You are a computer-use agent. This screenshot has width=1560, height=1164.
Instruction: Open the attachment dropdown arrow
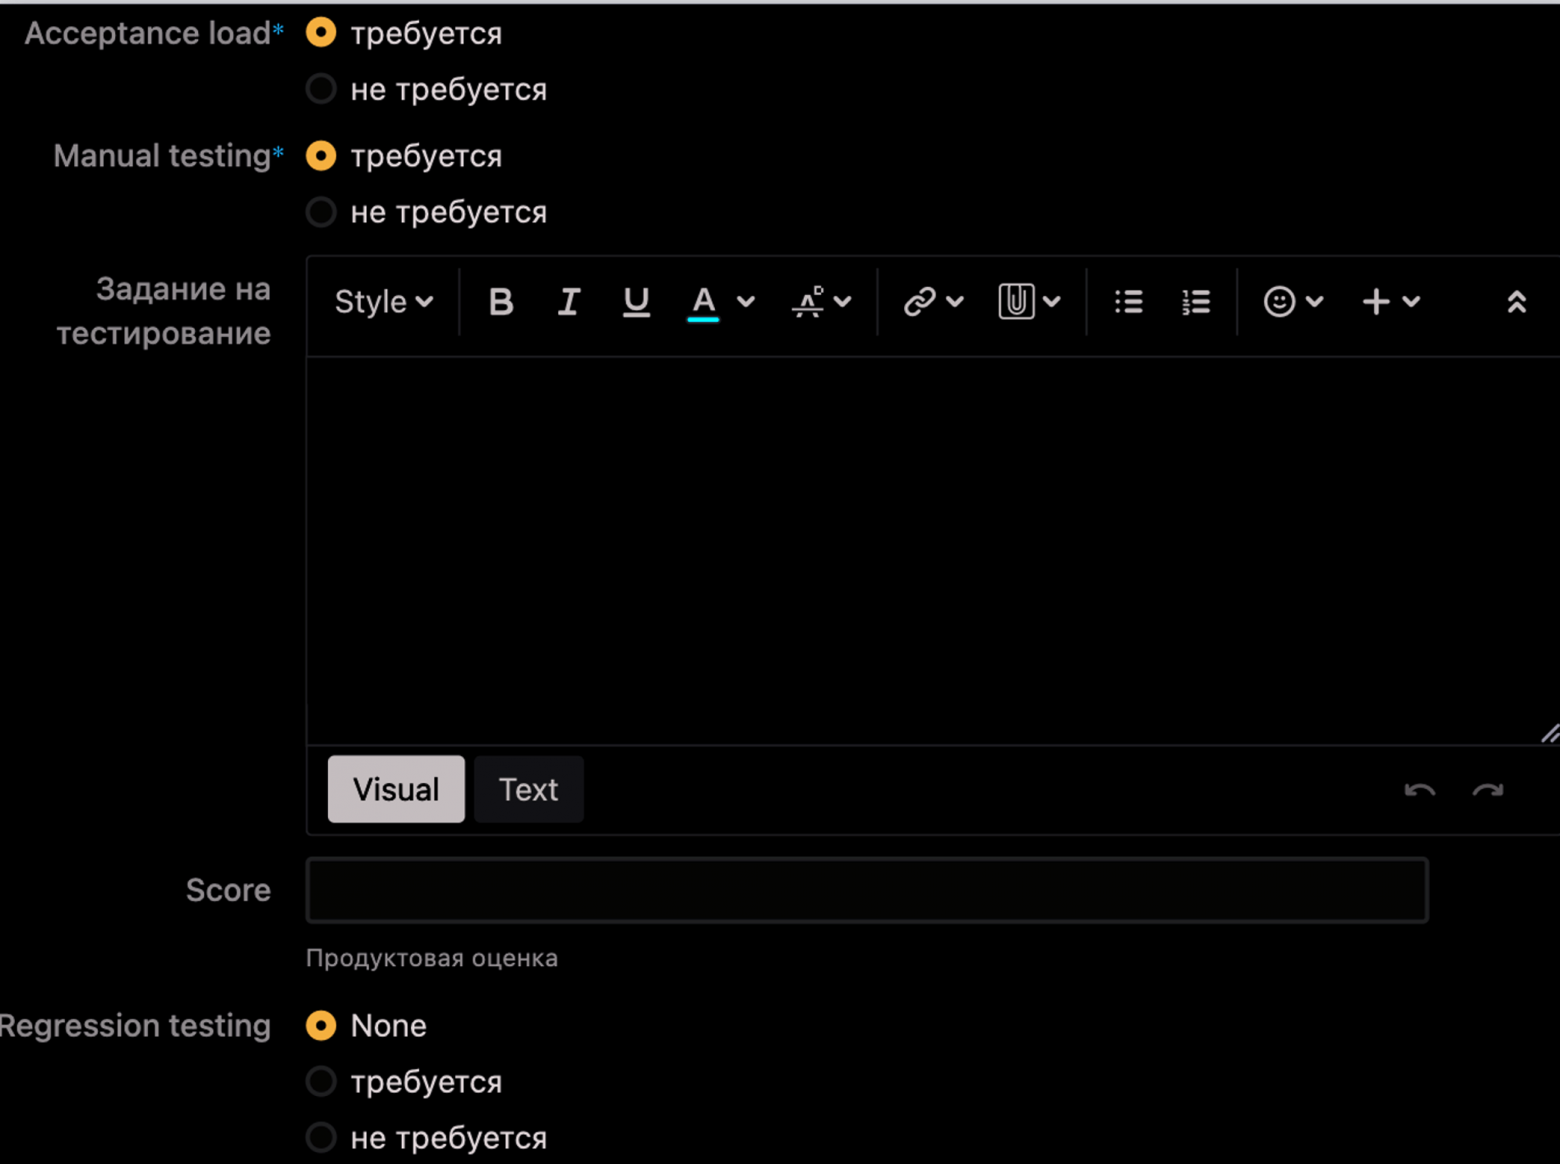tap(1052, 302)
